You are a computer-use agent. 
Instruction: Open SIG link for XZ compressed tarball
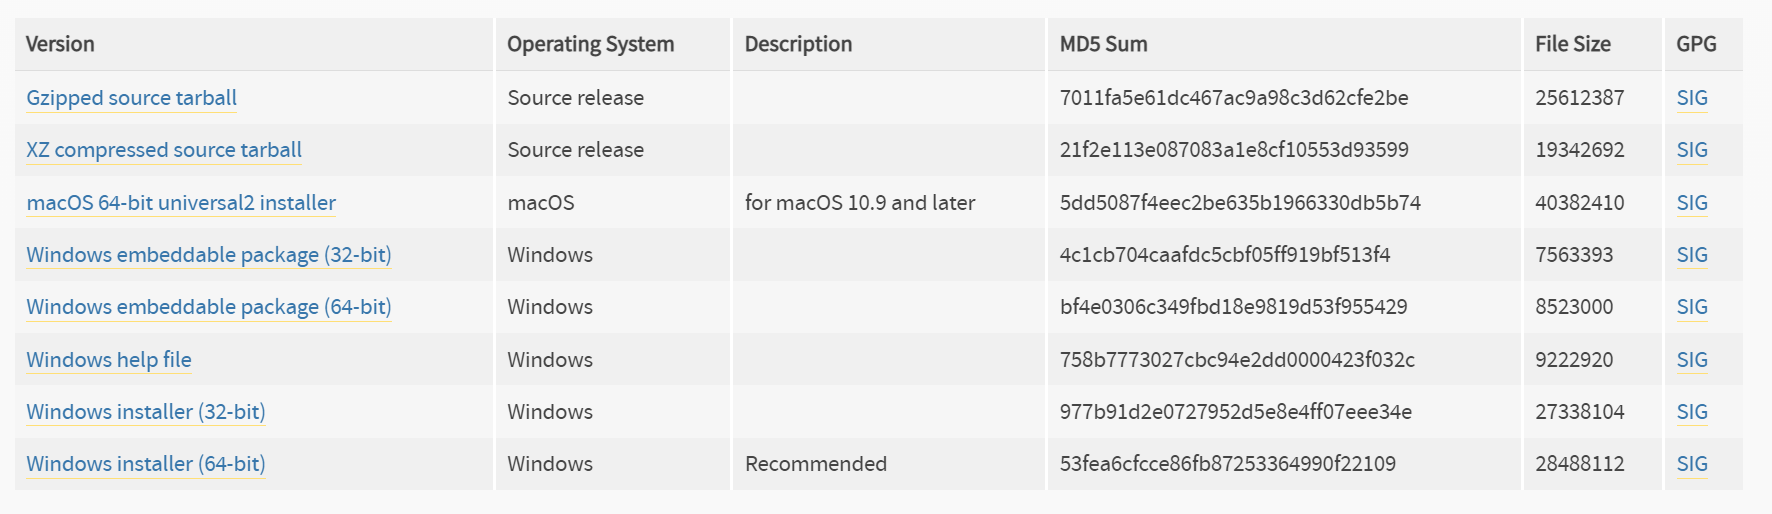(x=1692, y=150)
